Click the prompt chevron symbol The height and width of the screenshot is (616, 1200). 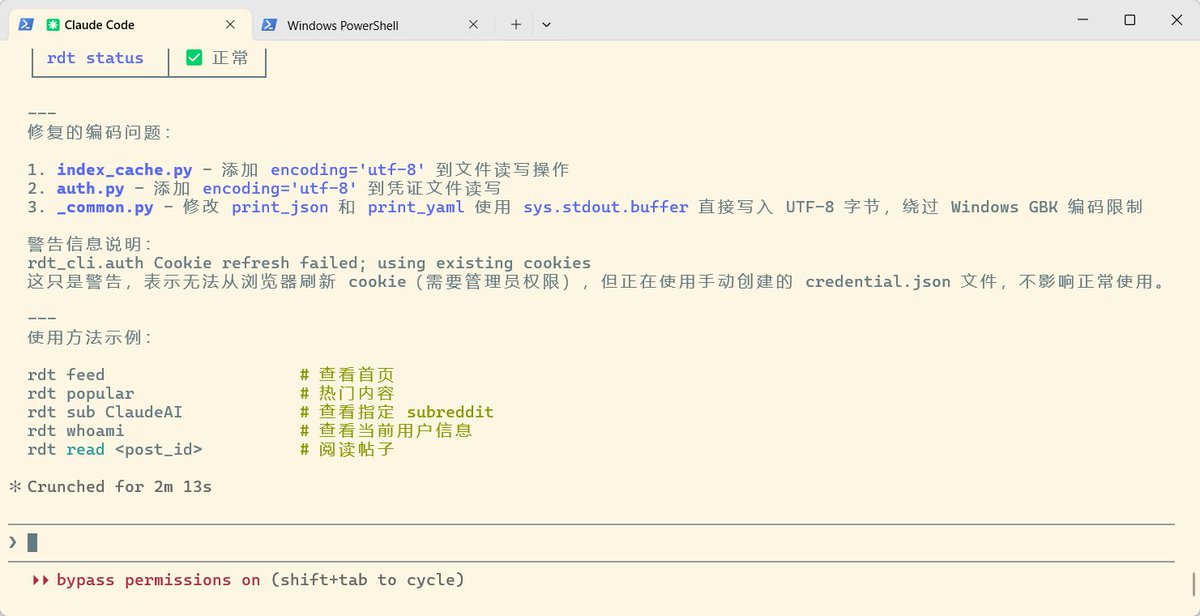pos(13,542)
